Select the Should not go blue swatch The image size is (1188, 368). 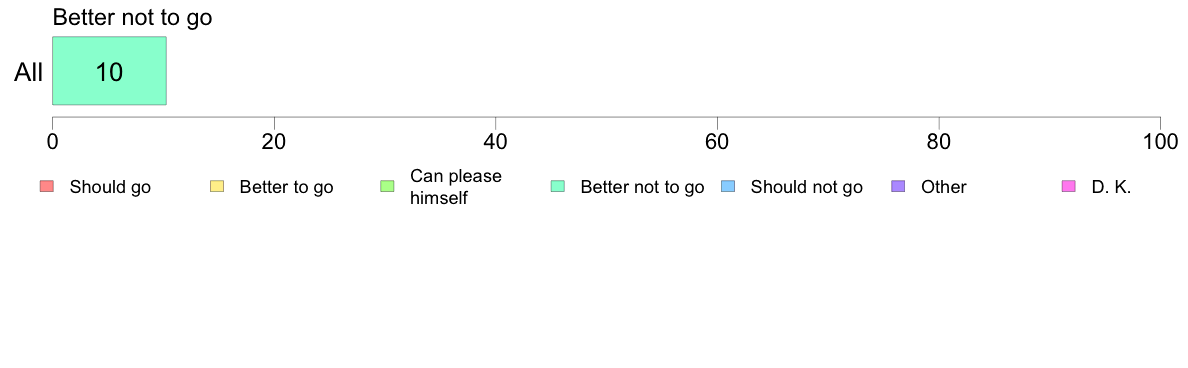tap(728, 186)
